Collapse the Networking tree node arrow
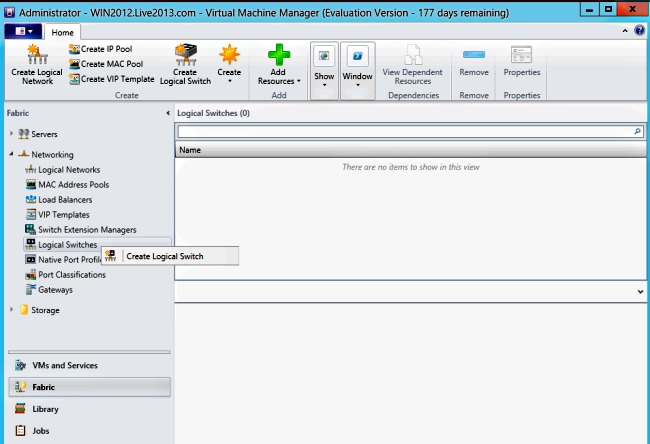The image size is (650, 444). [x=12, y=154]
